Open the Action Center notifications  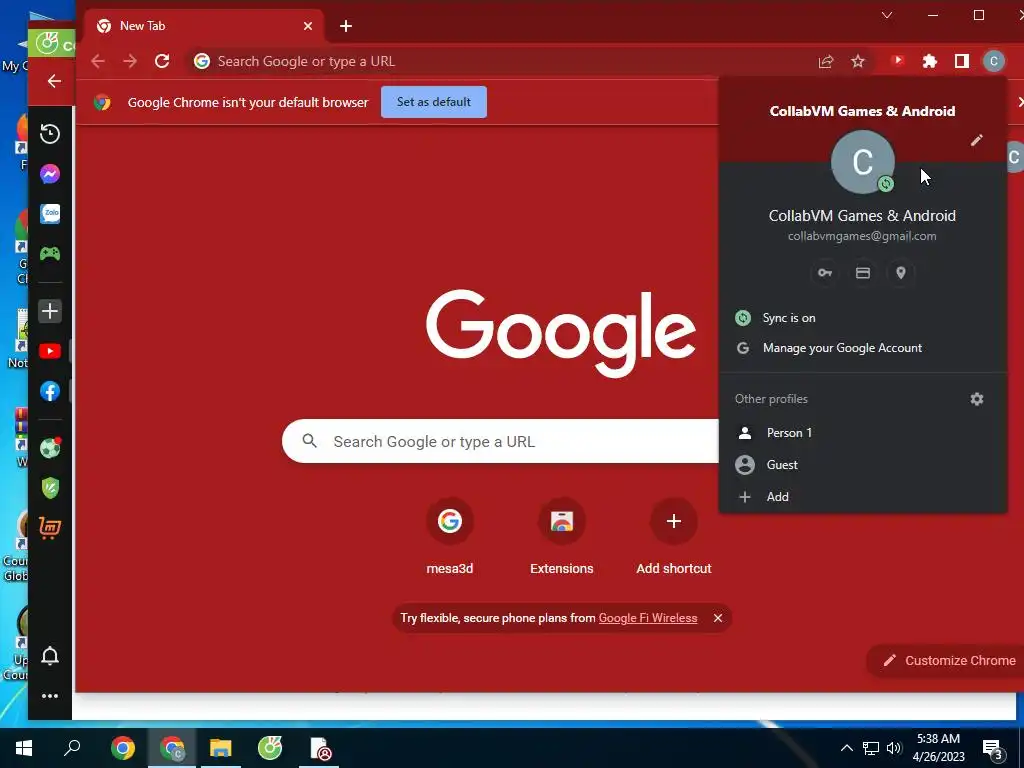[993, 750]
